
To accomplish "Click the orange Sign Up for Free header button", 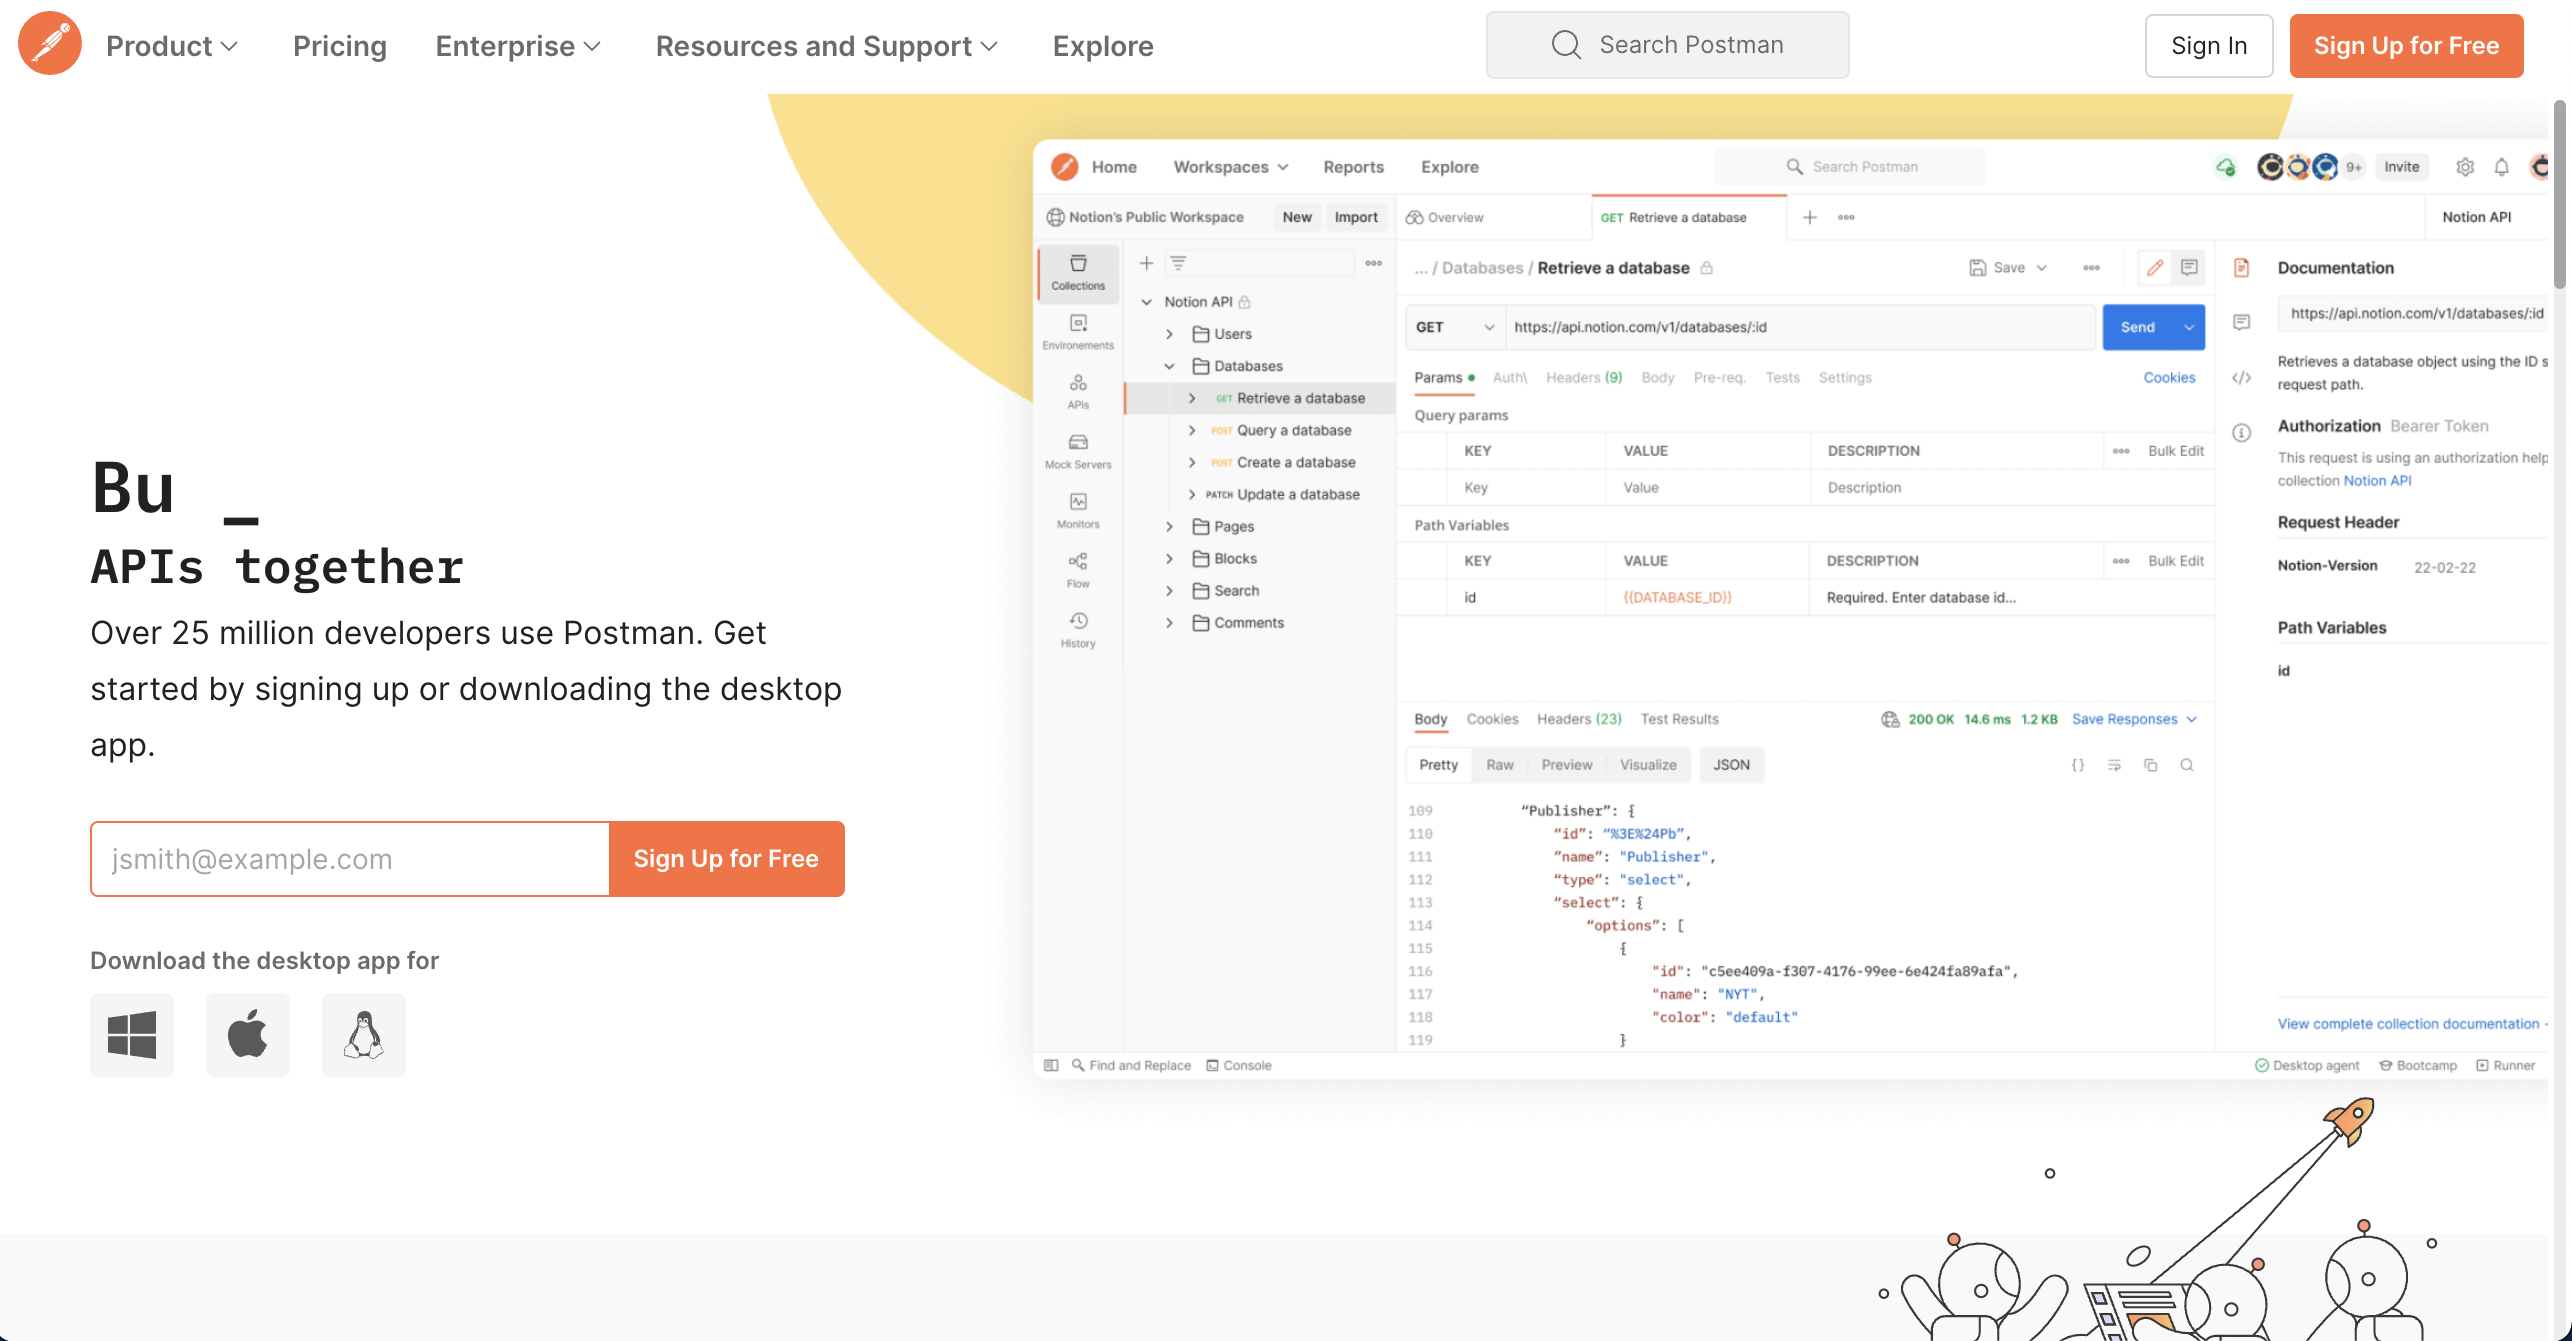I will pyautogui.click(x=2406, y=46).
